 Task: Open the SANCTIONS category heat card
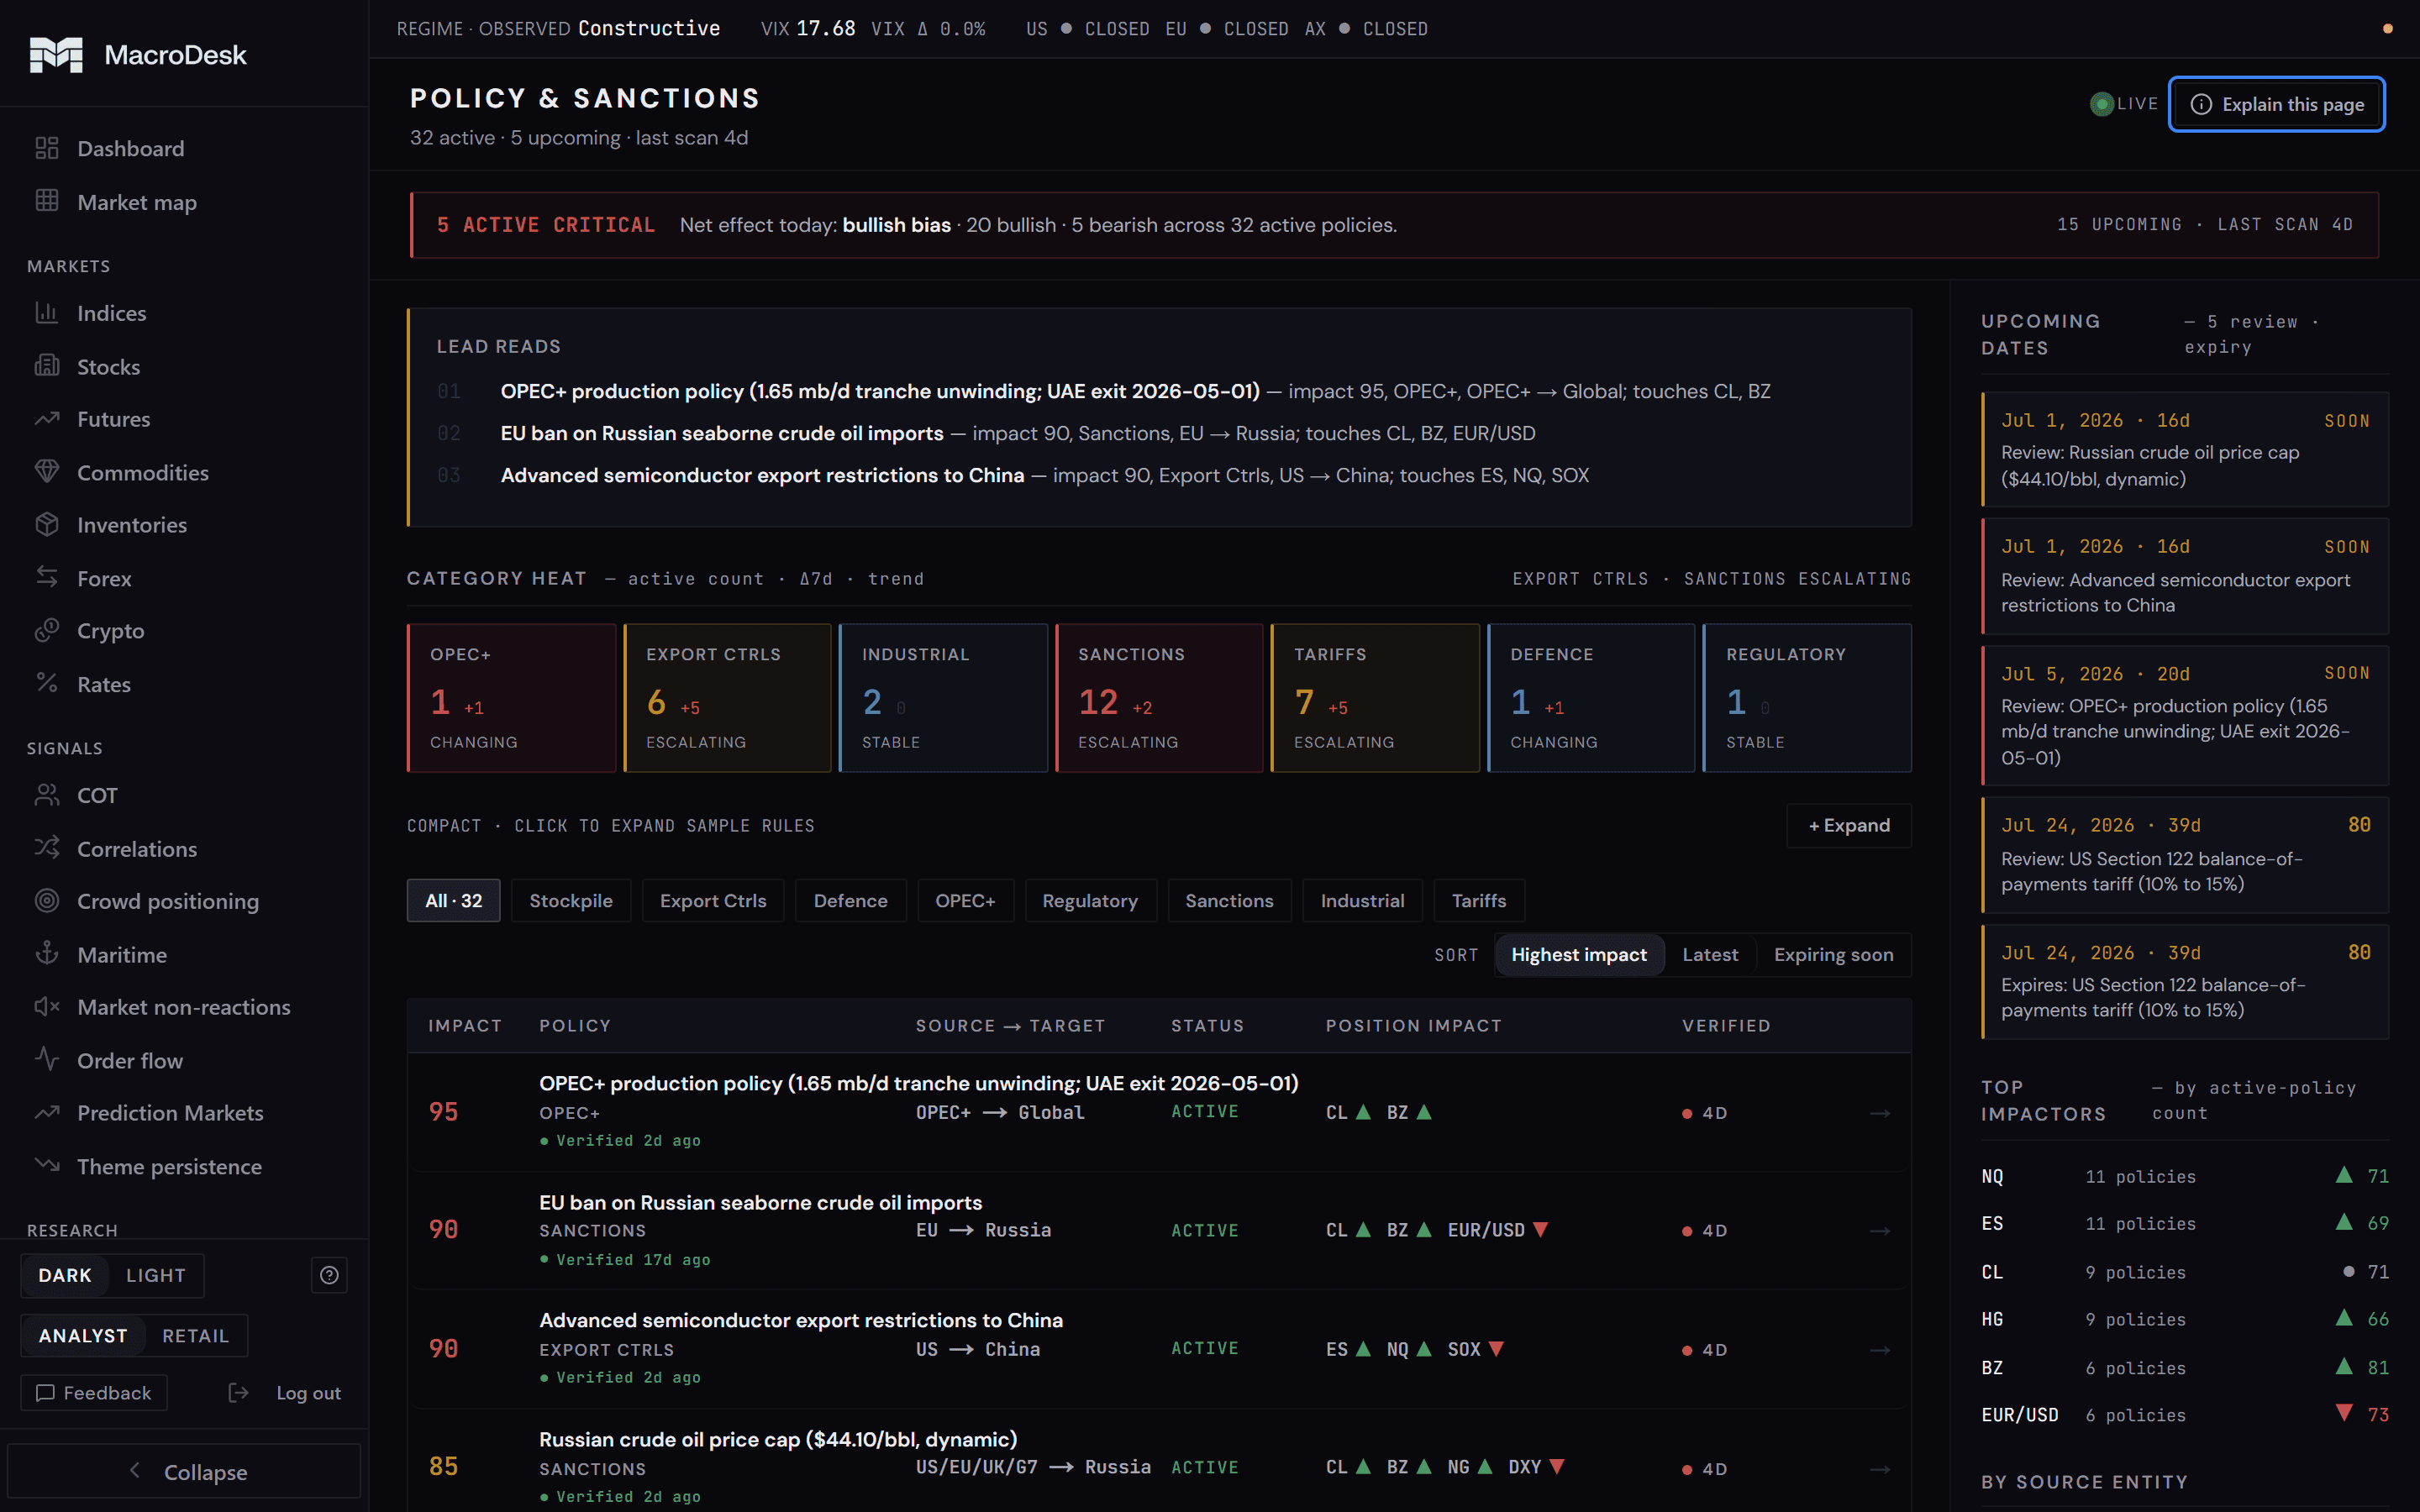[x=1159, y=698]
